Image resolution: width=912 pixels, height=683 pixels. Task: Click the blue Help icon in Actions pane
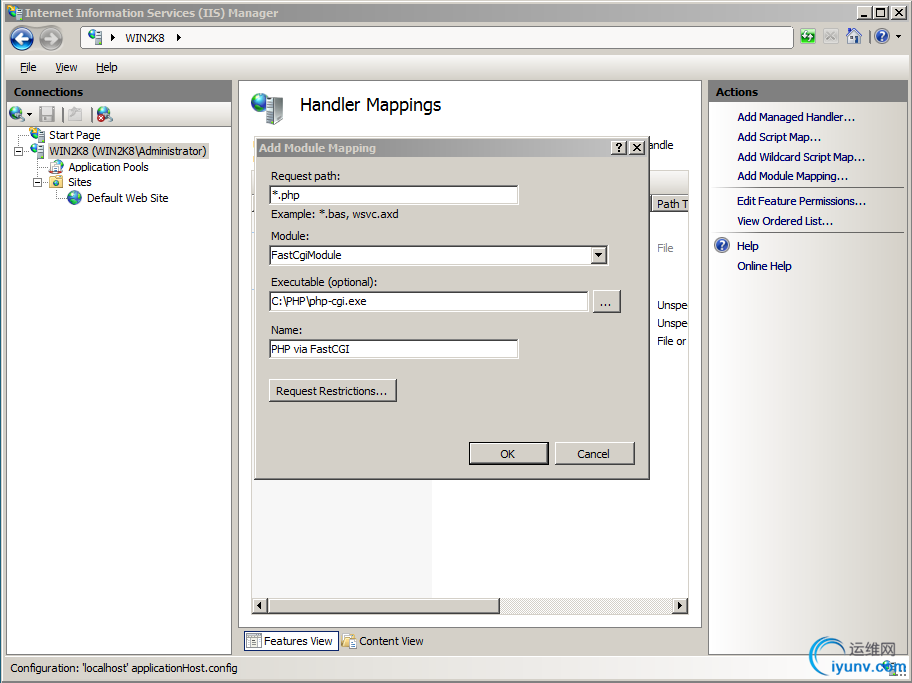coord(722,246)
